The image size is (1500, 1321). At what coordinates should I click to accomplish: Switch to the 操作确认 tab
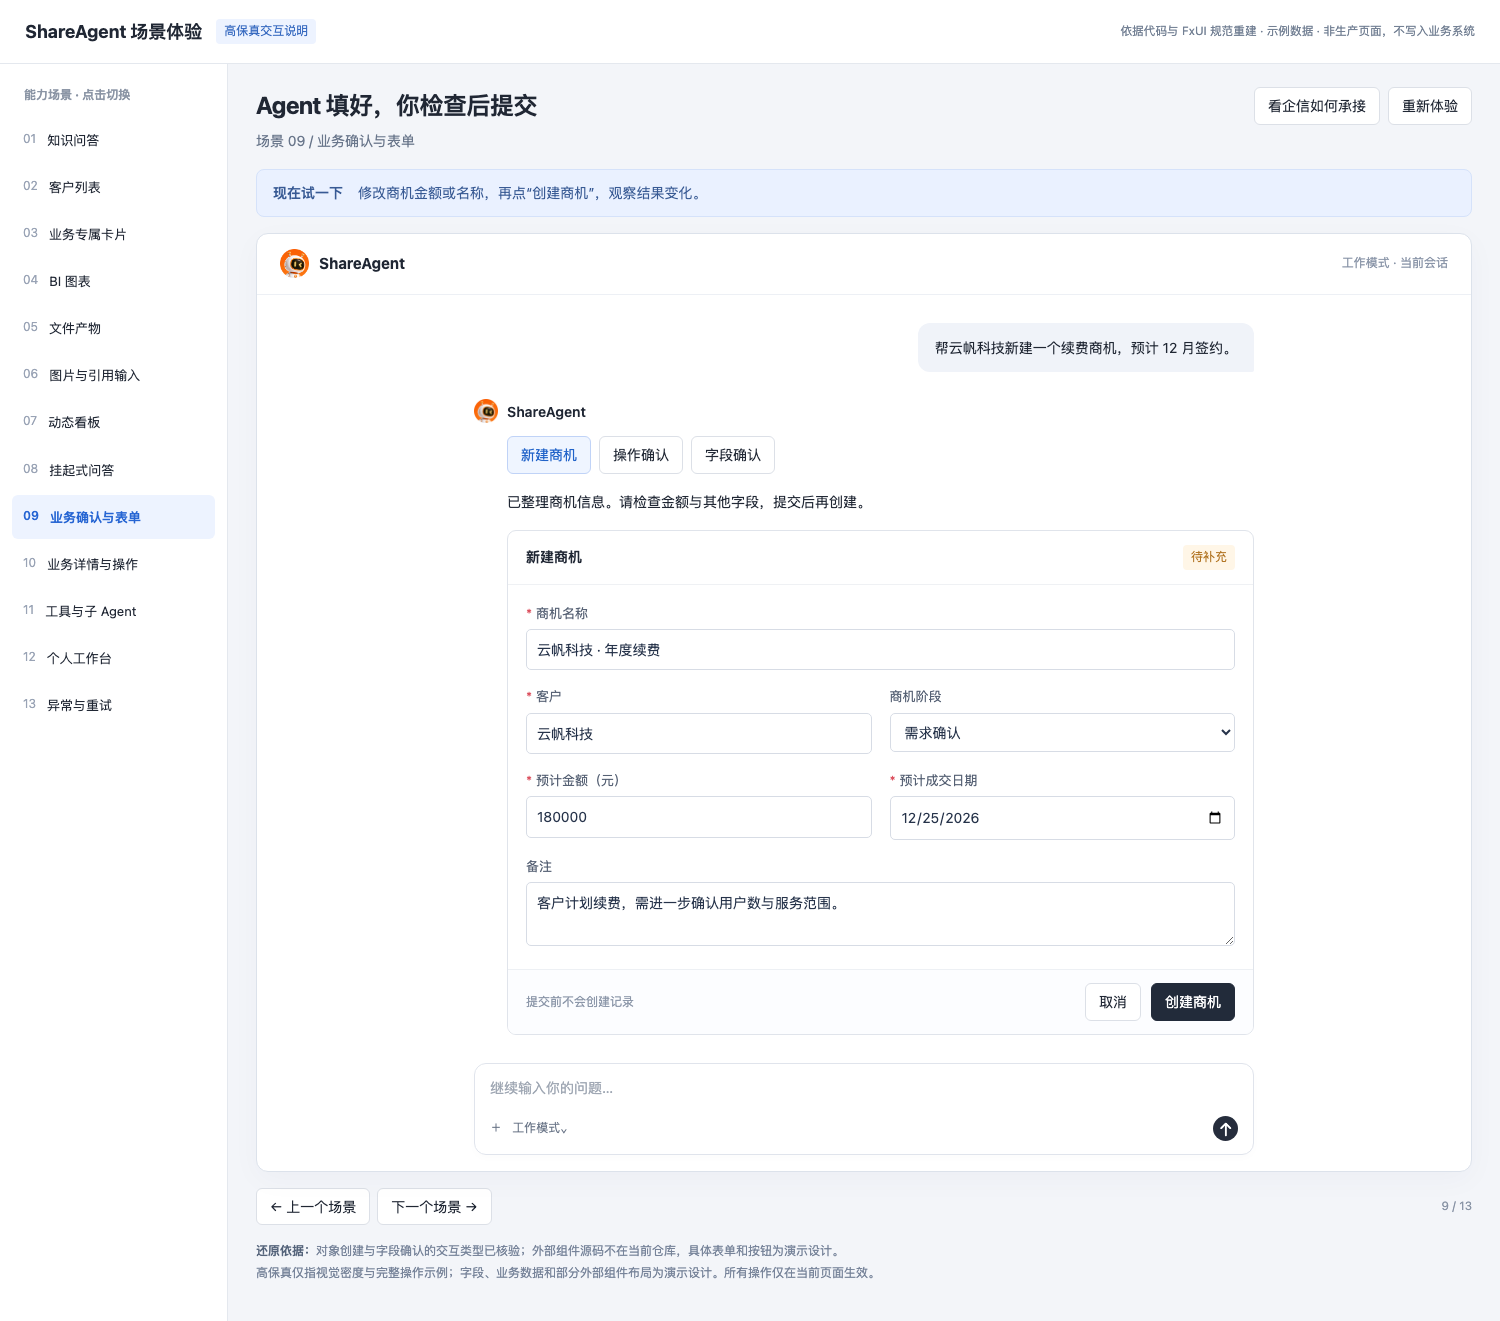tap(641, 455)
